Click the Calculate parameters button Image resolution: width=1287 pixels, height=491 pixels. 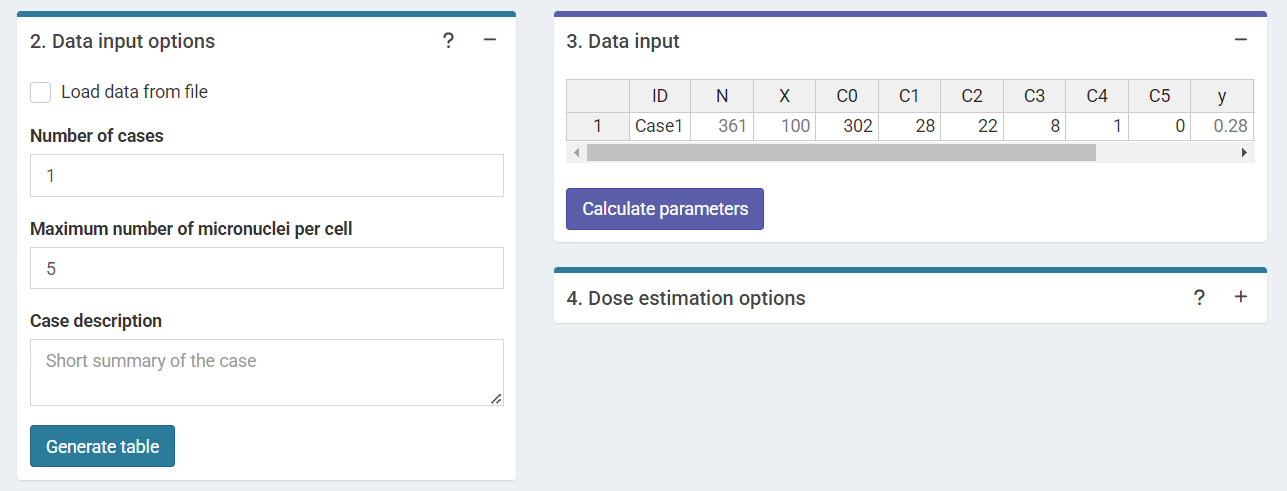(665, 209)
